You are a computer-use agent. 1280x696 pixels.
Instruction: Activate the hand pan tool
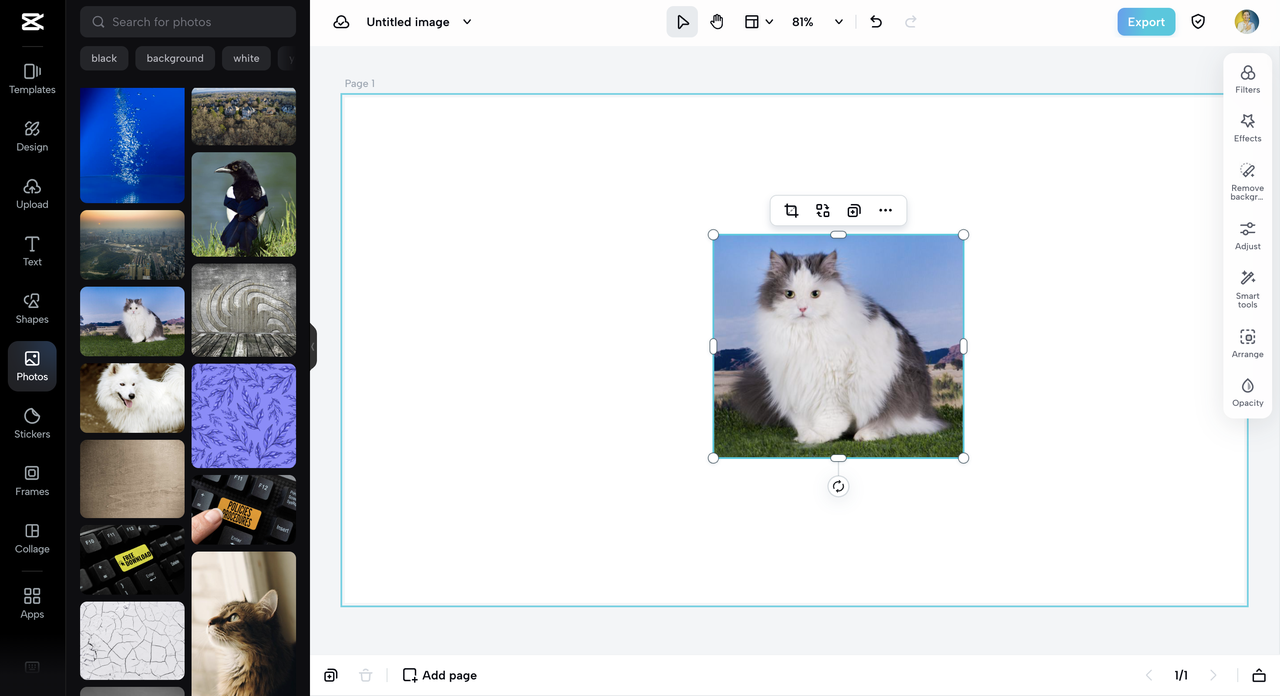717,22
